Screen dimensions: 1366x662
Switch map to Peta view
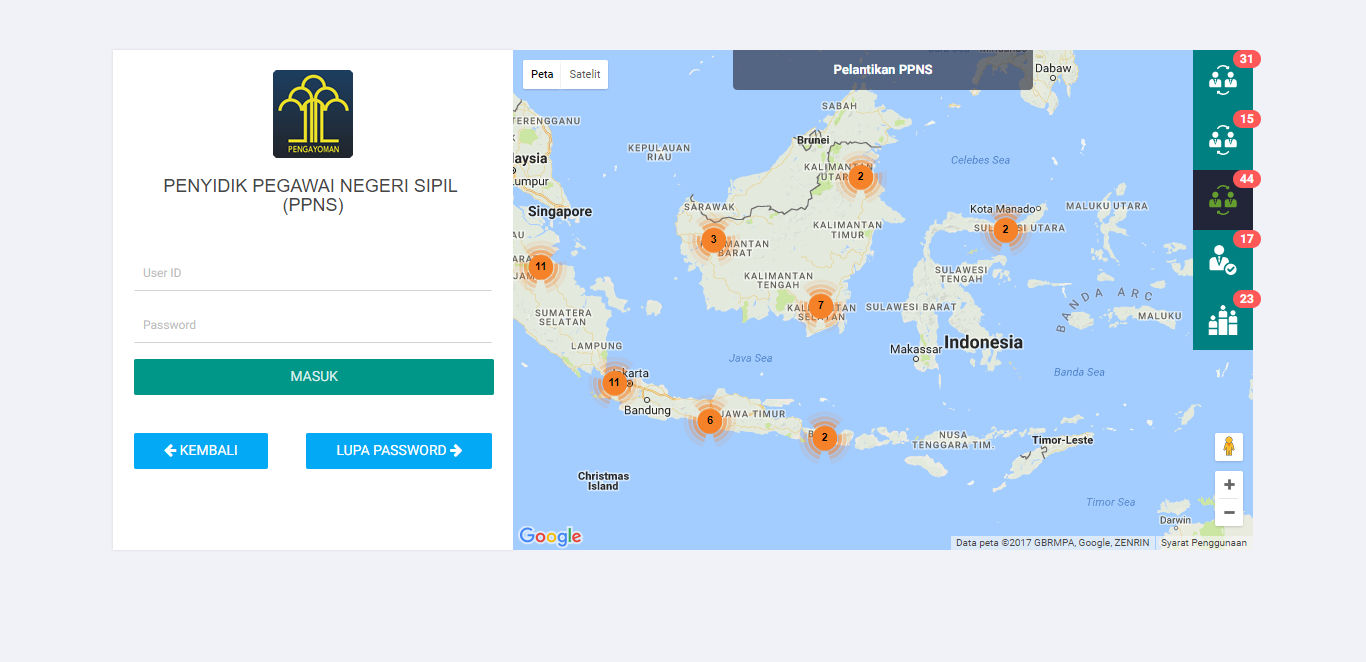click(x=542, y=75)
